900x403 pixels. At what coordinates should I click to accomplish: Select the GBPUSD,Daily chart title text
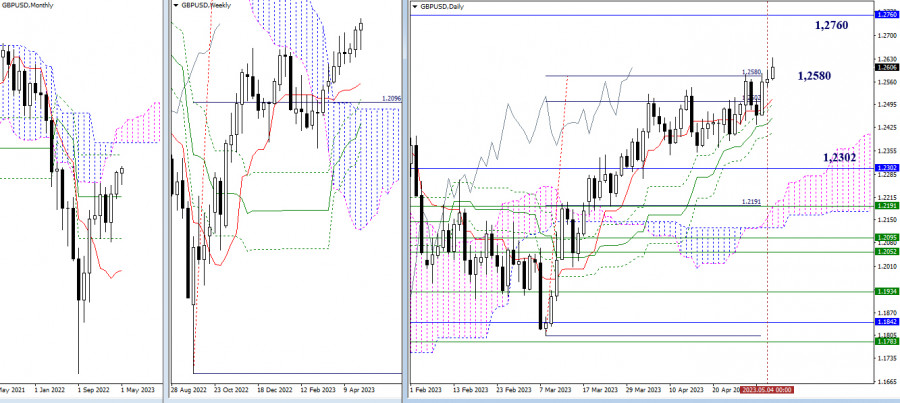[x=443, y=6]
